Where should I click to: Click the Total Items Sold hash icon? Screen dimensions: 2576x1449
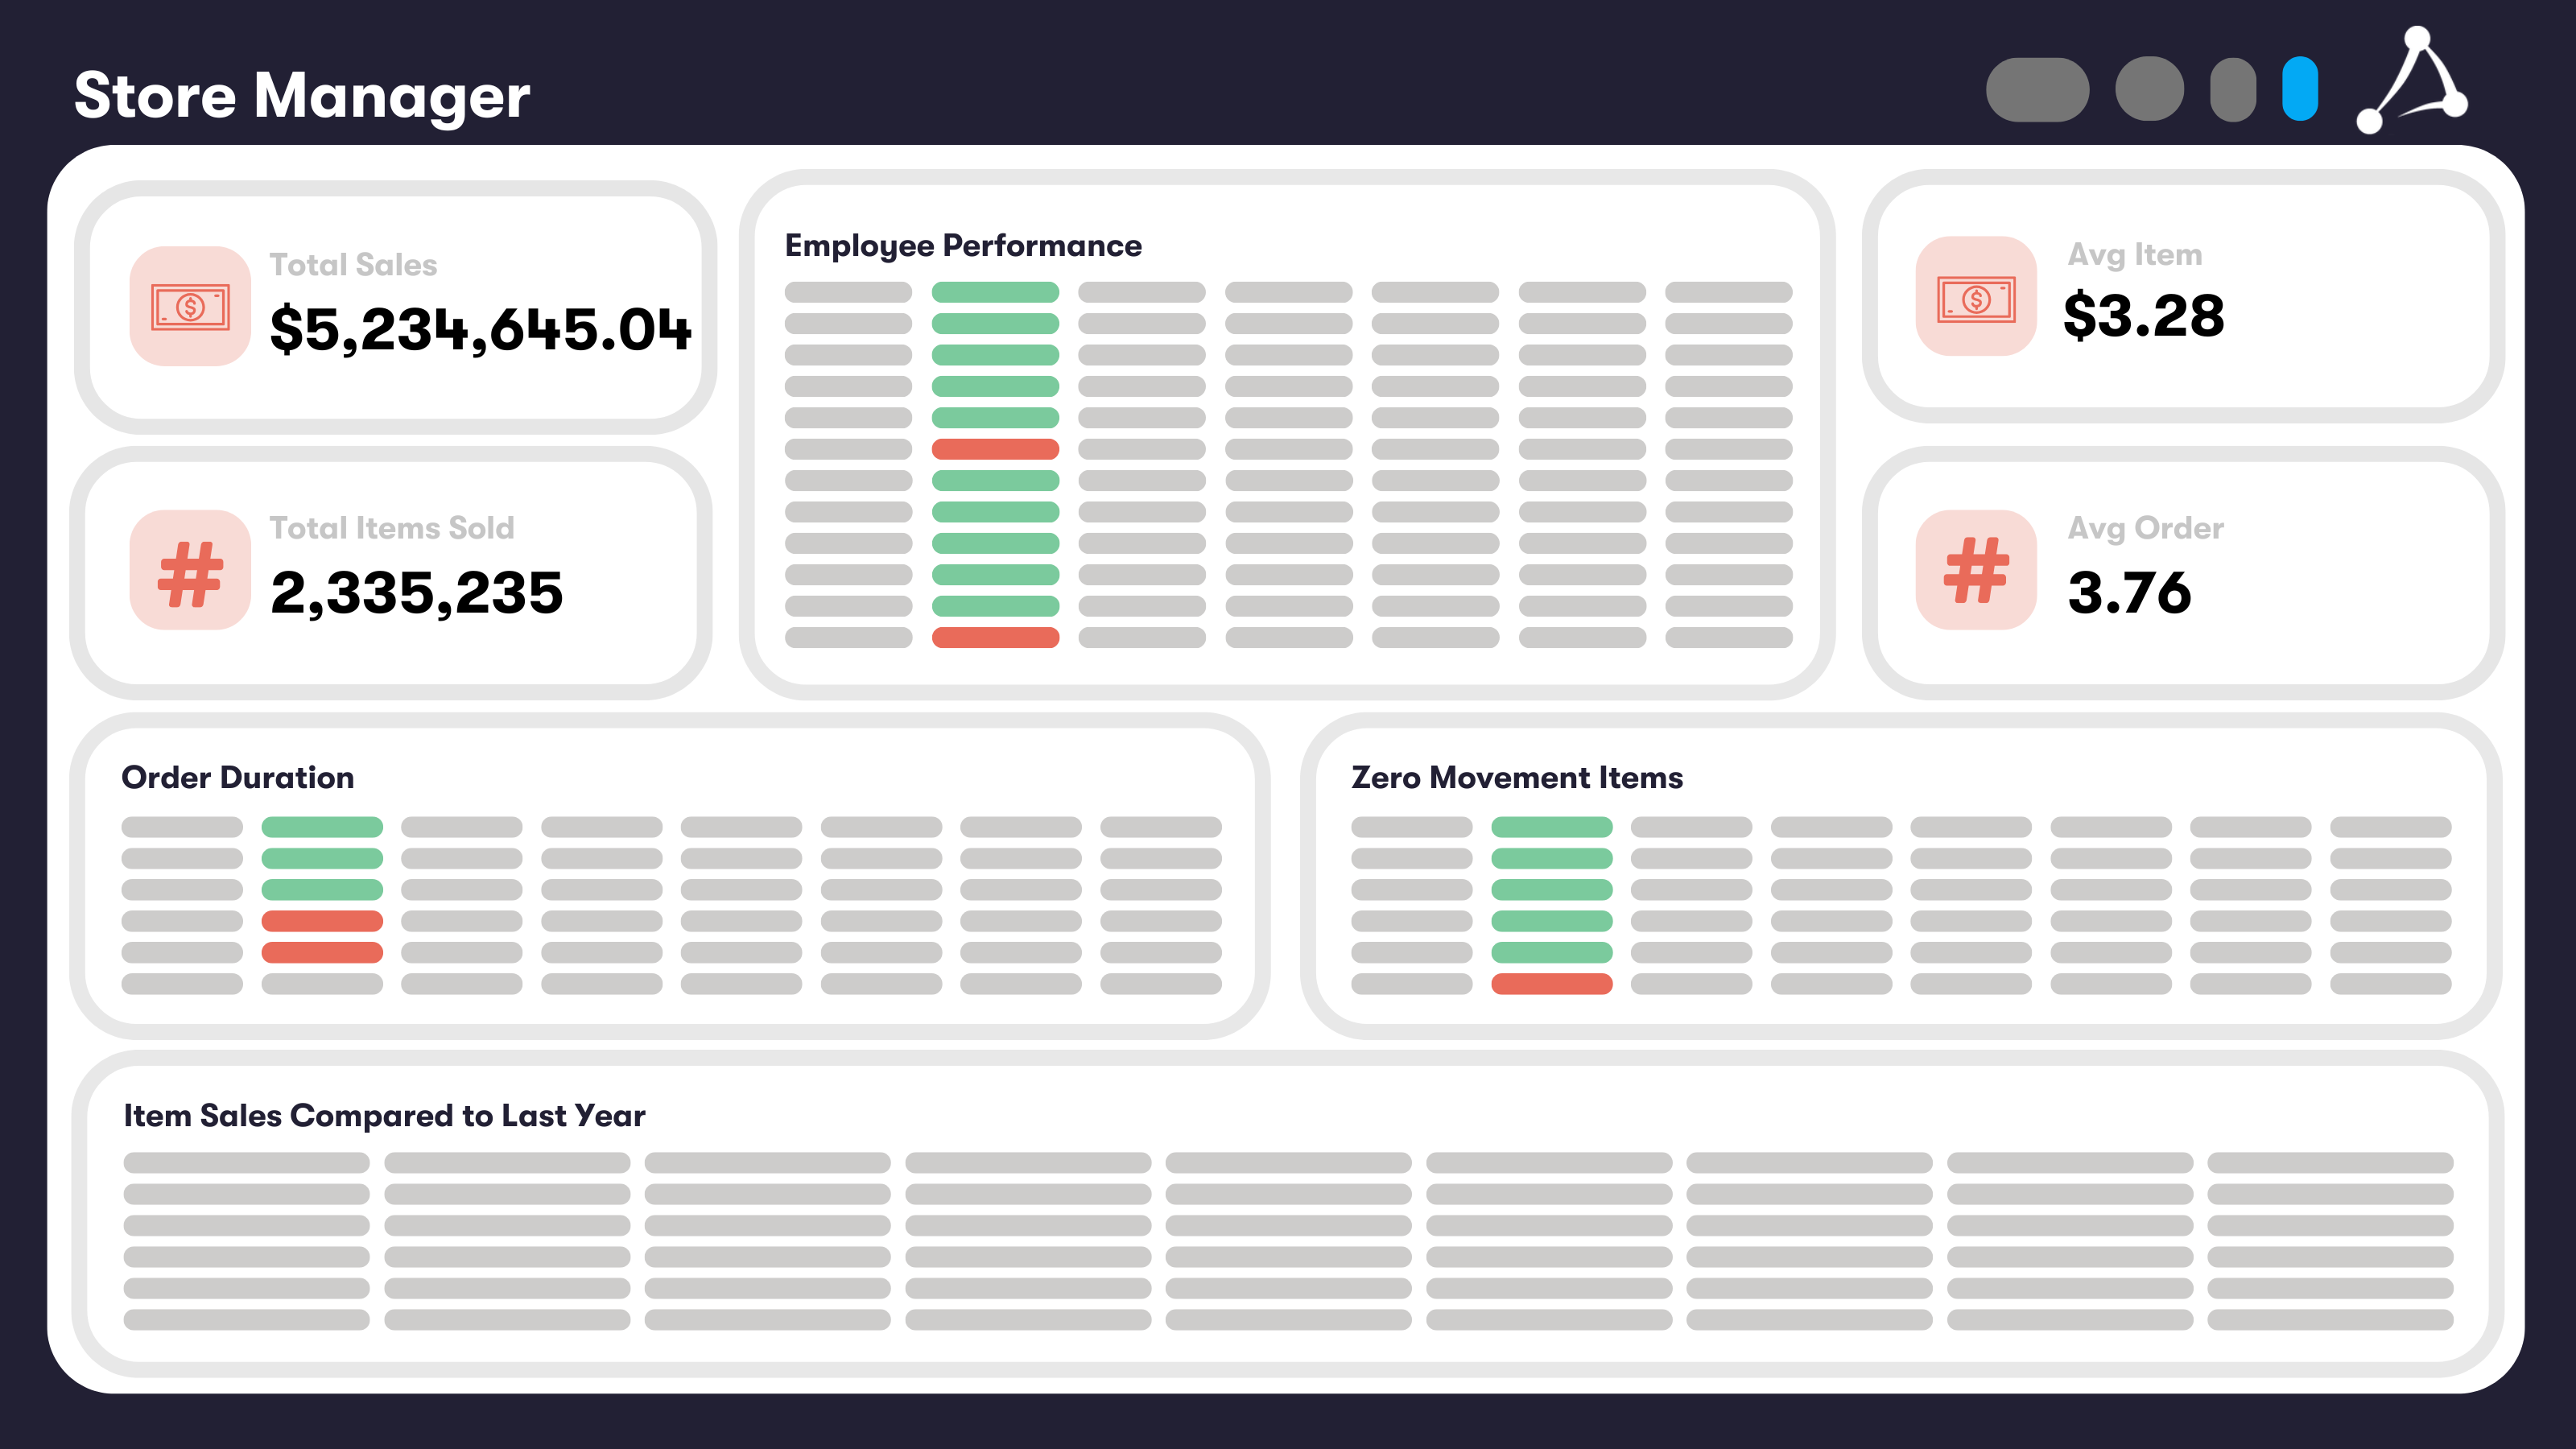pos(190,570)
